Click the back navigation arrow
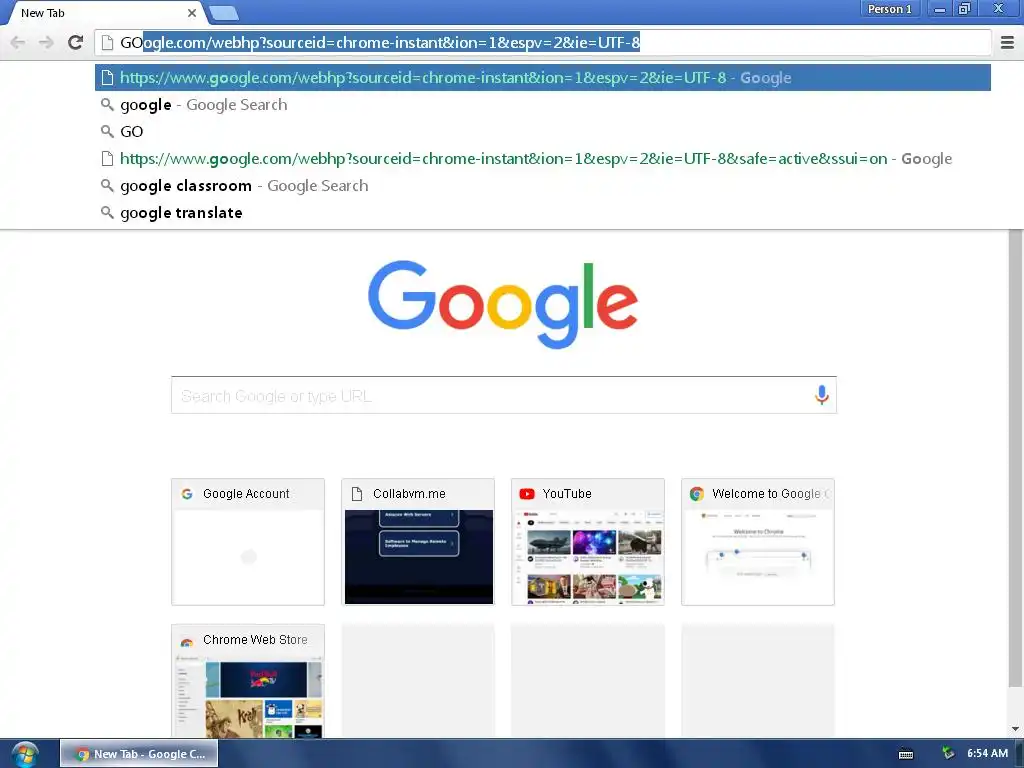 pos(18,42)
